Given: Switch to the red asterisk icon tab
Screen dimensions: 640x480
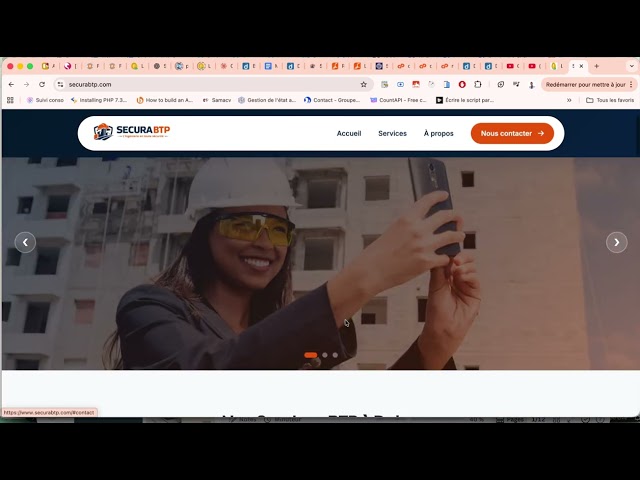Looking at the screenshot, I should (227, 66).
